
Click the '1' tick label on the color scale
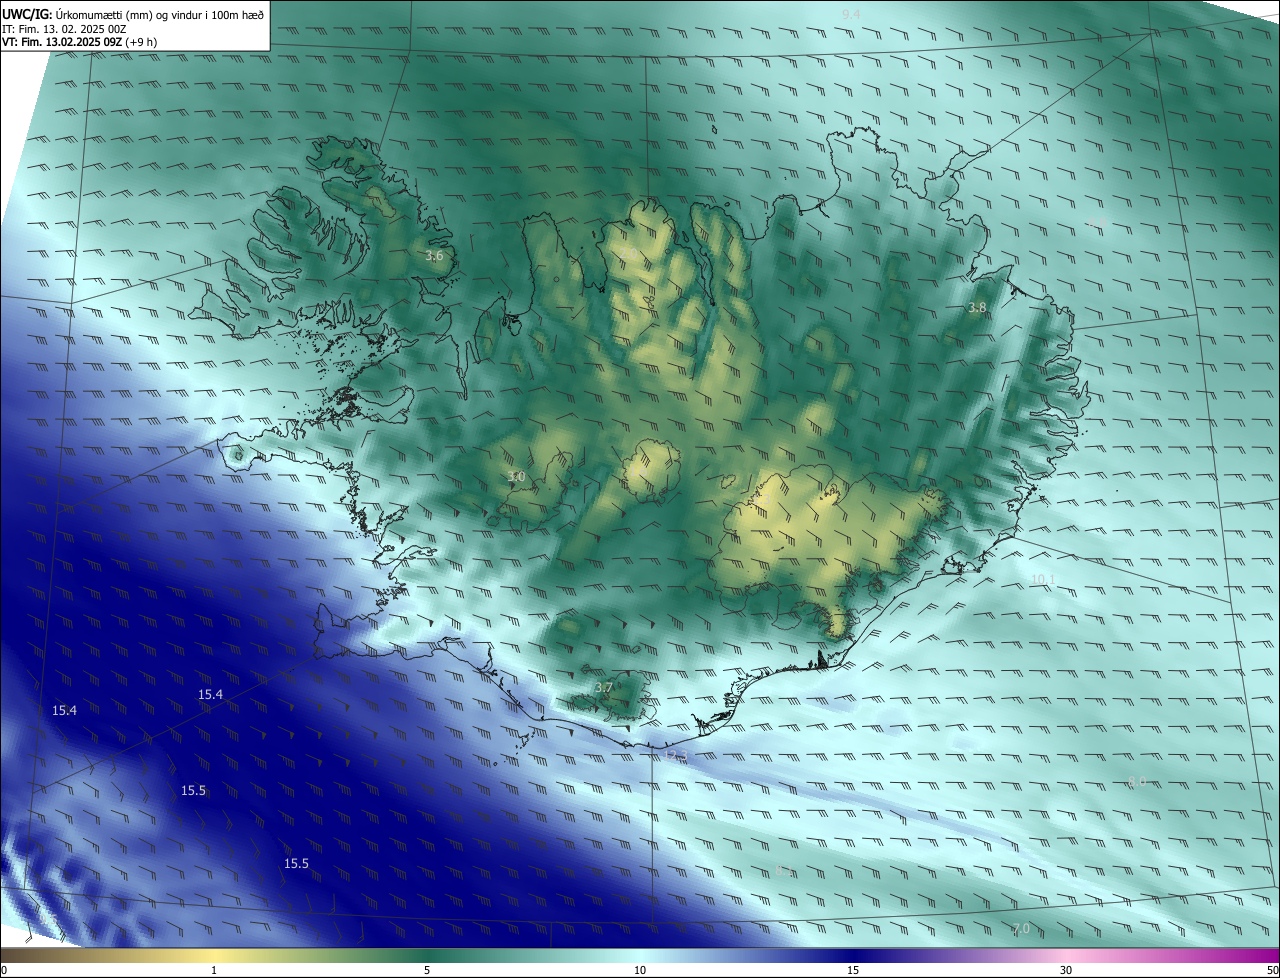(x=214, y=970)
